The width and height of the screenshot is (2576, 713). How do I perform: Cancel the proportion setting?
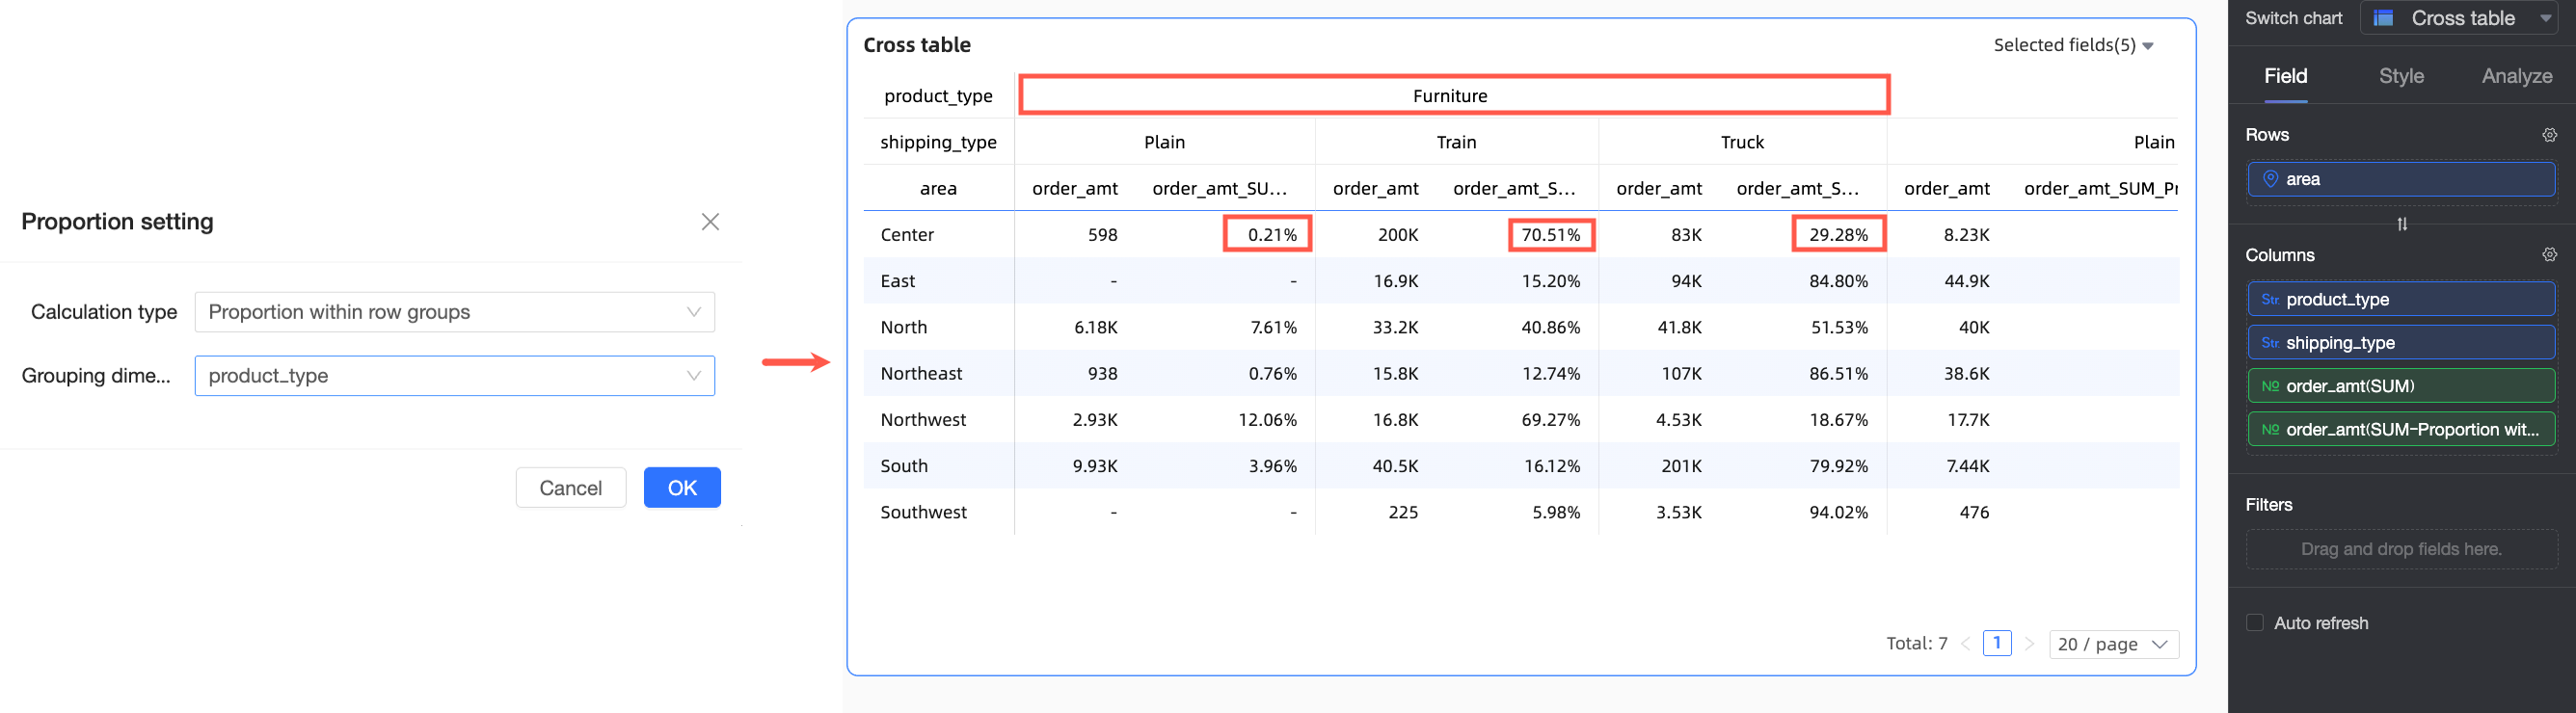point(570,488)
